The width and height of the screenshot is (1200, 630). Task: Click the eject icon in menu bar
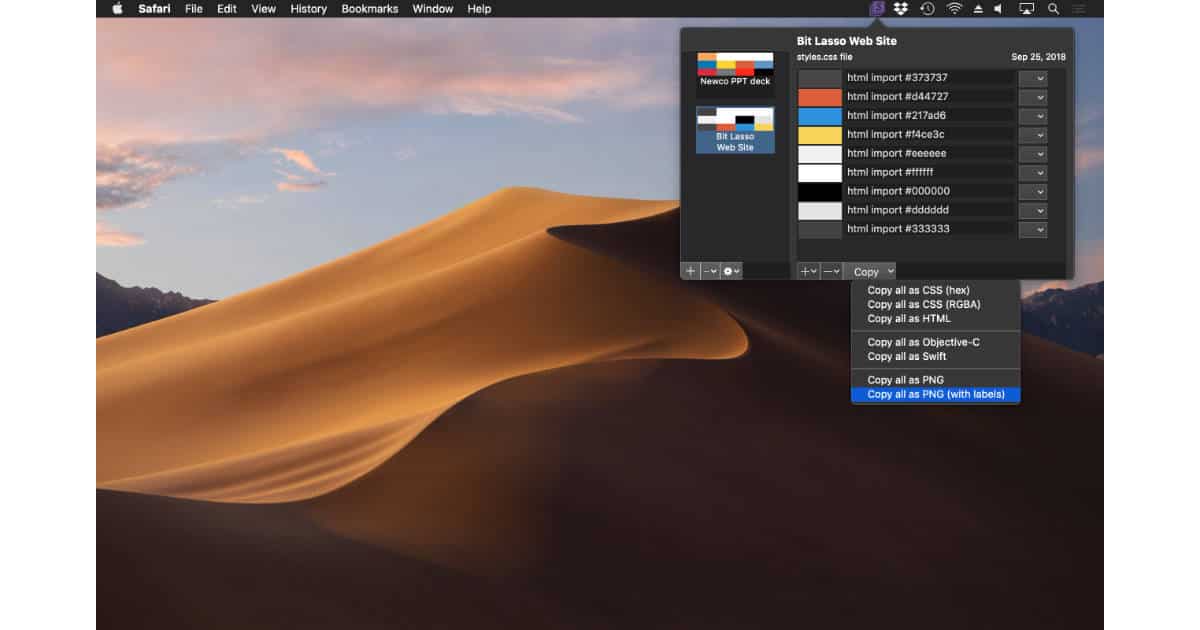(978, 9)
